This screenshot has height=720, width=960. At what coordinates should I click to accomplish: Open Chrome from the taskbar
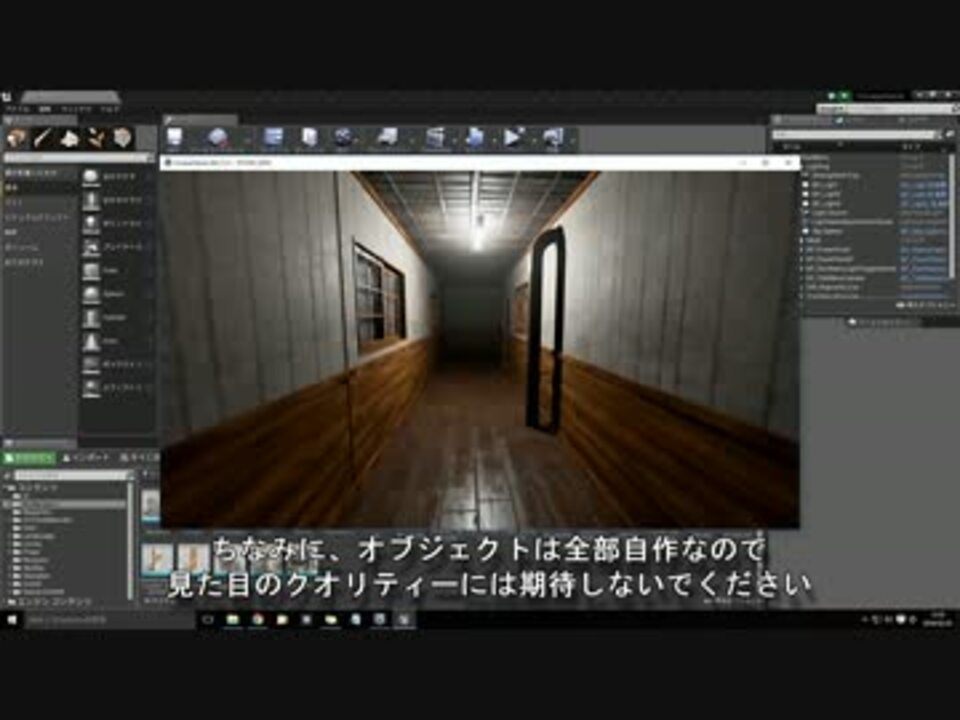coord(258,620)
